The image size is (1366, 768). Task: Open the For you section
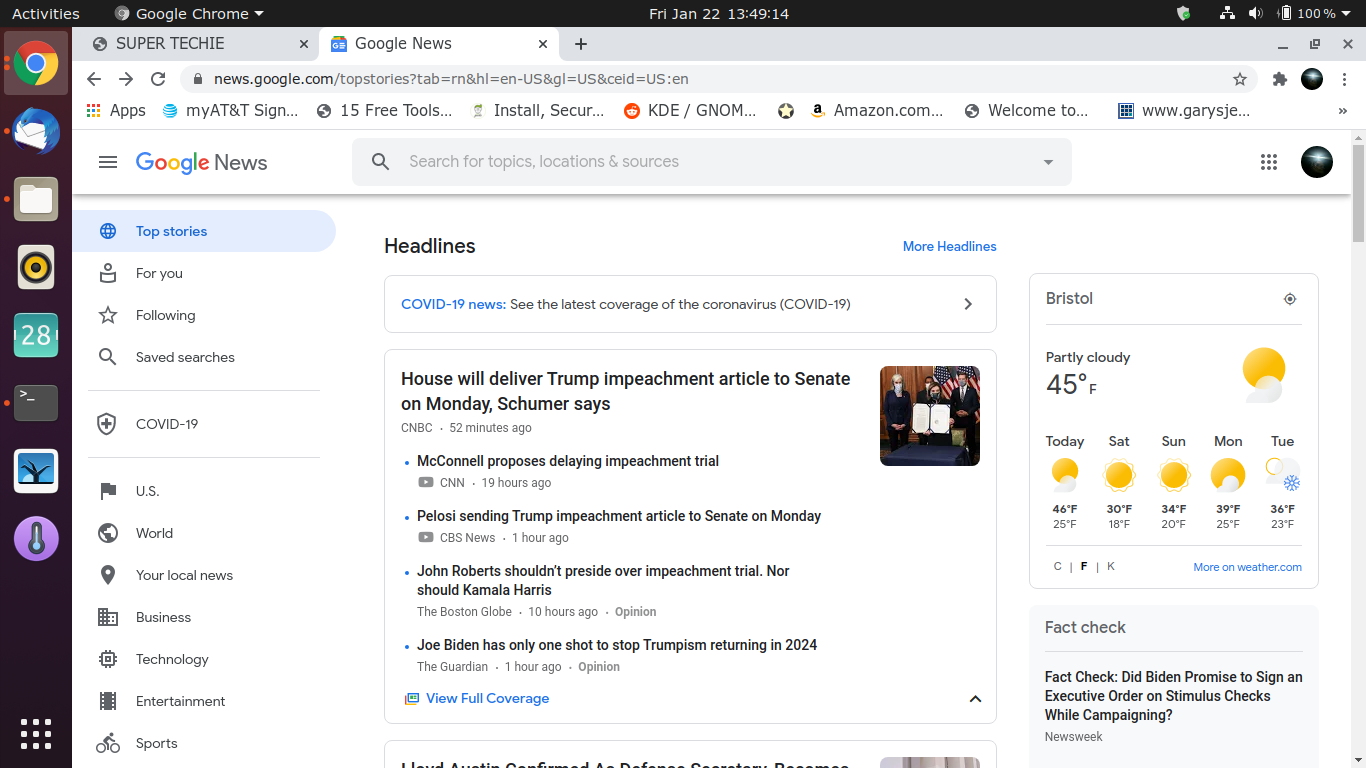coord(204,273)
